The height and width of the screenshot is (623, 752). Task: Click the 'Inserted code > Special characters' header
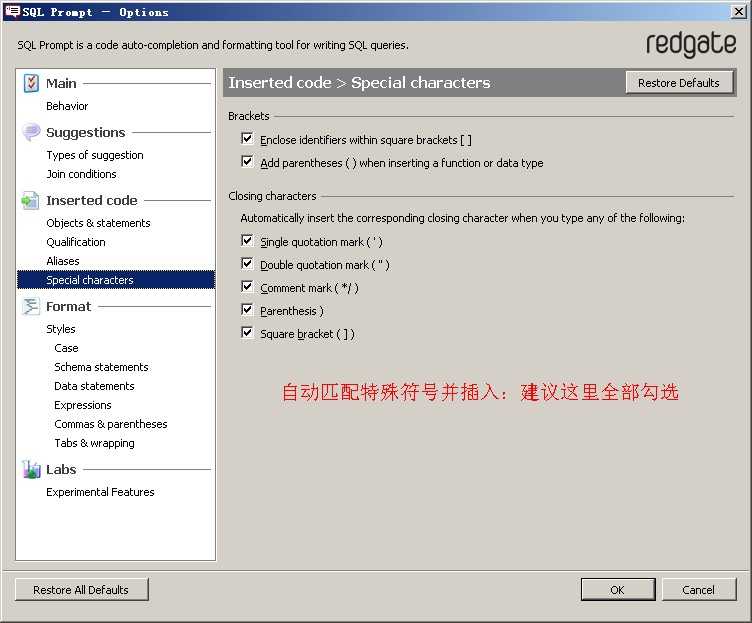pos(359,82)
